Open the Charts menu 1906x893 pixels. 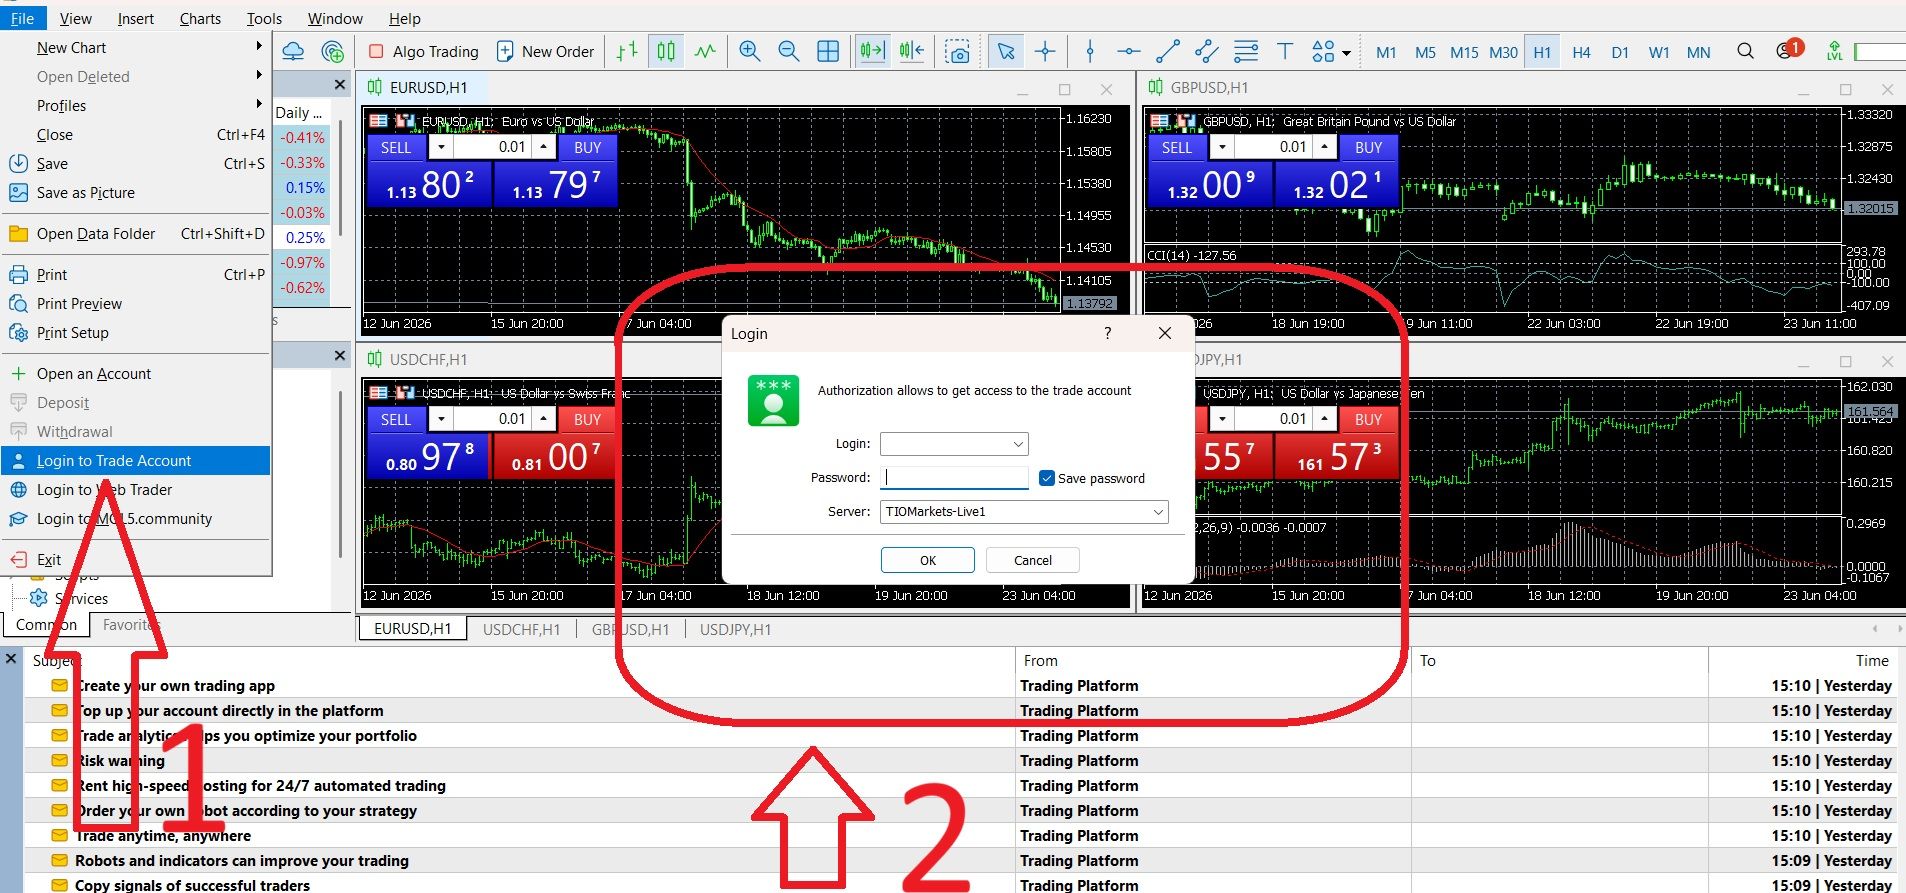coord(200,18)
